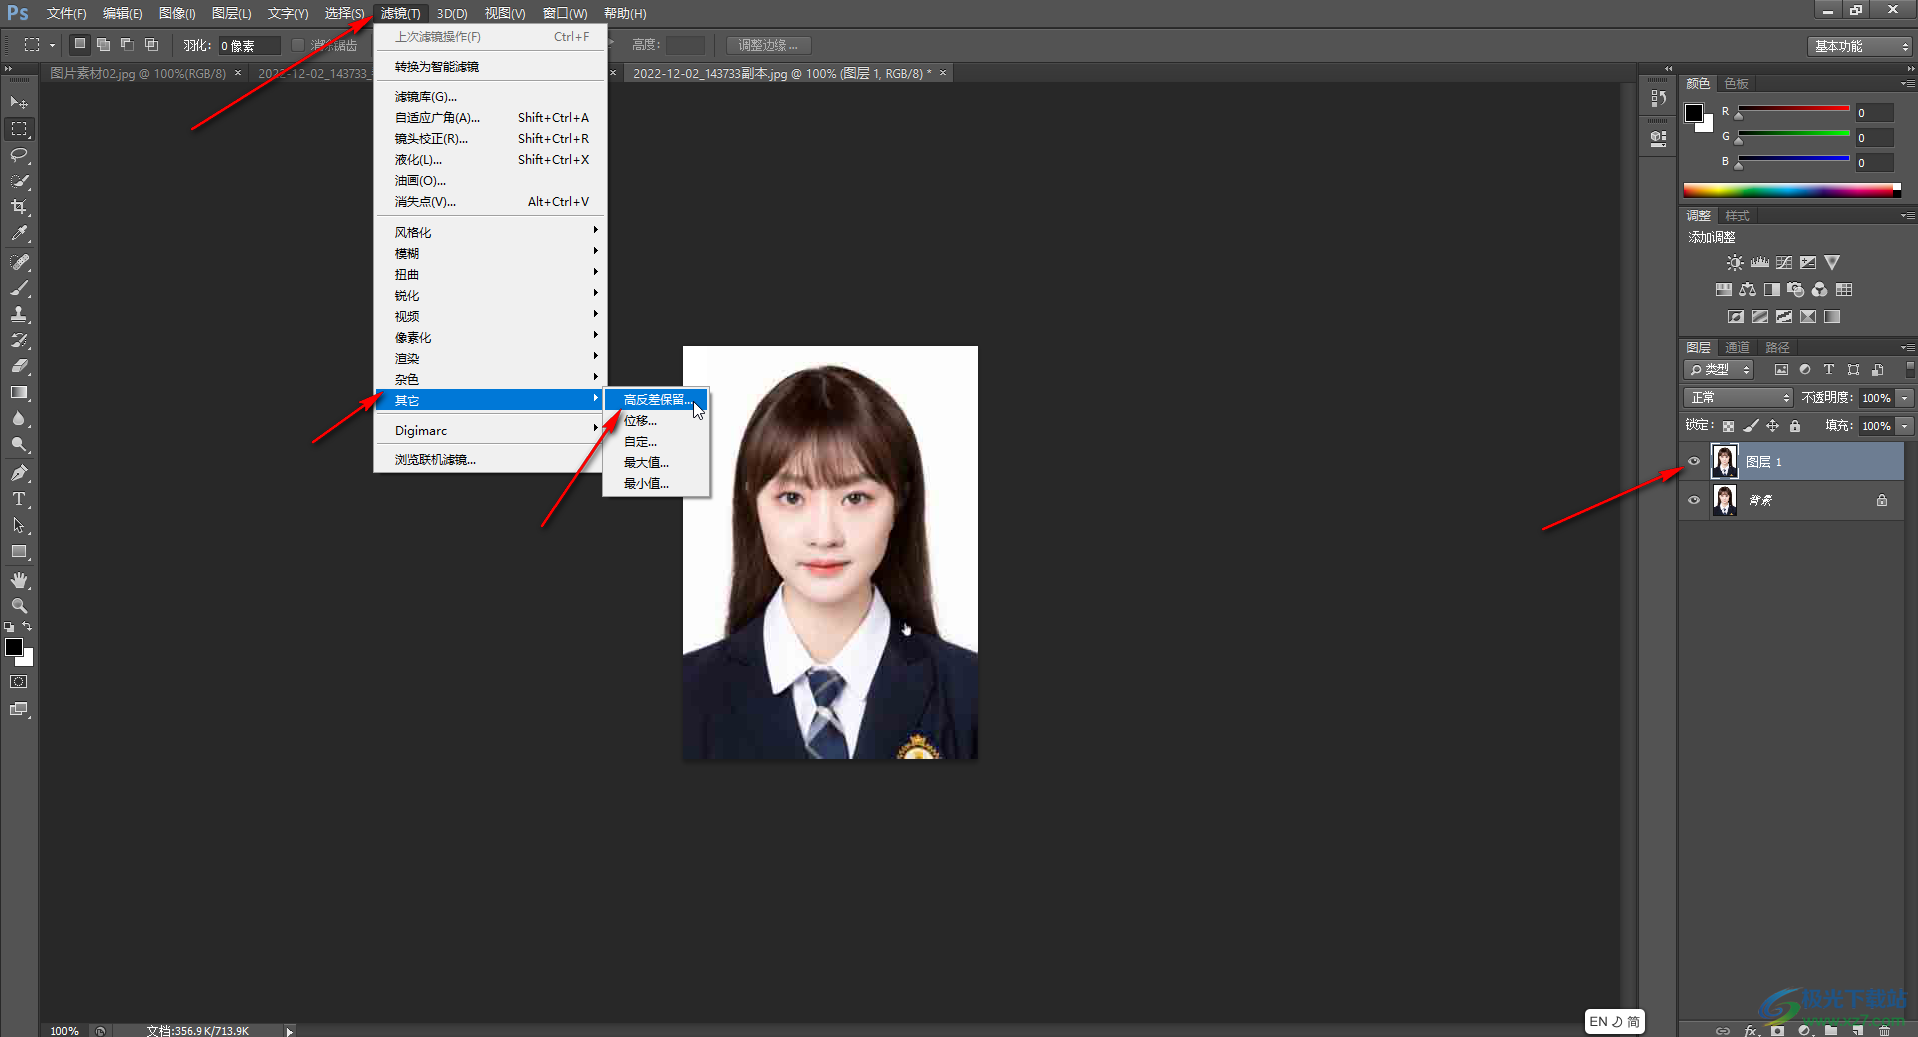Click the red R channel slider
Screen dimensions: 1918x1037
(1794, 109)
